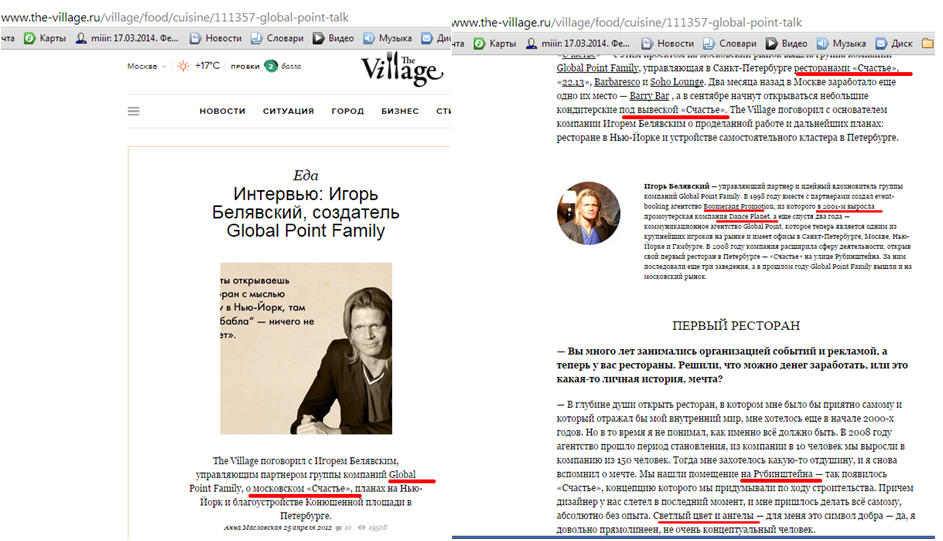Click the ПЕРВЫЙ РЕСТОРАН heading
The height and width of the screenshot is (541, 943).
pyautogui.click(x=736, y=326)
